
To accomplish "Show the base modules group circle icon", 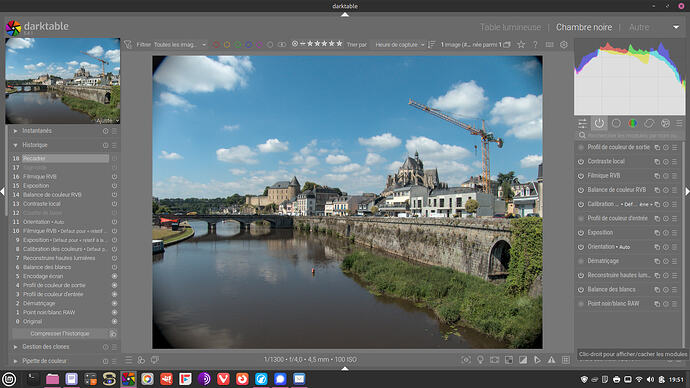I will pyautogui.click(x=616, y=124).
